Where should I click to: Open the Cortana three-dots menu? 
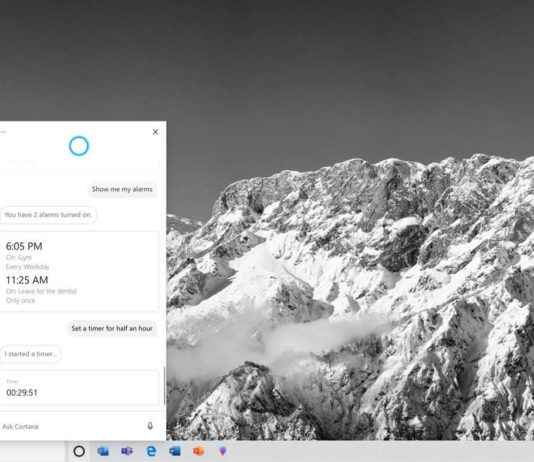tap(3, 132)
